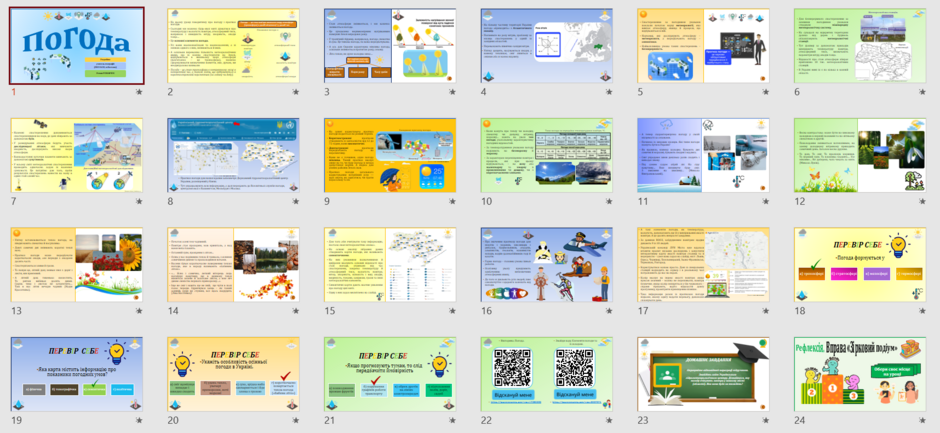Image resolution: width=940 pixels, height=433 pixels.
Task: Select slide 19 quiz thumbnail
Action: coord(77,374)
